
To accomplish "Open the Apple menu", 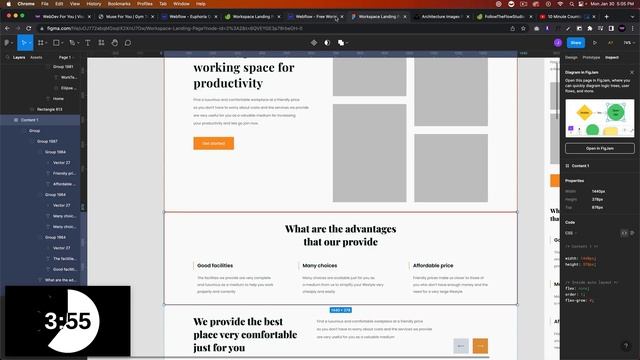I will tap(8, 4).
